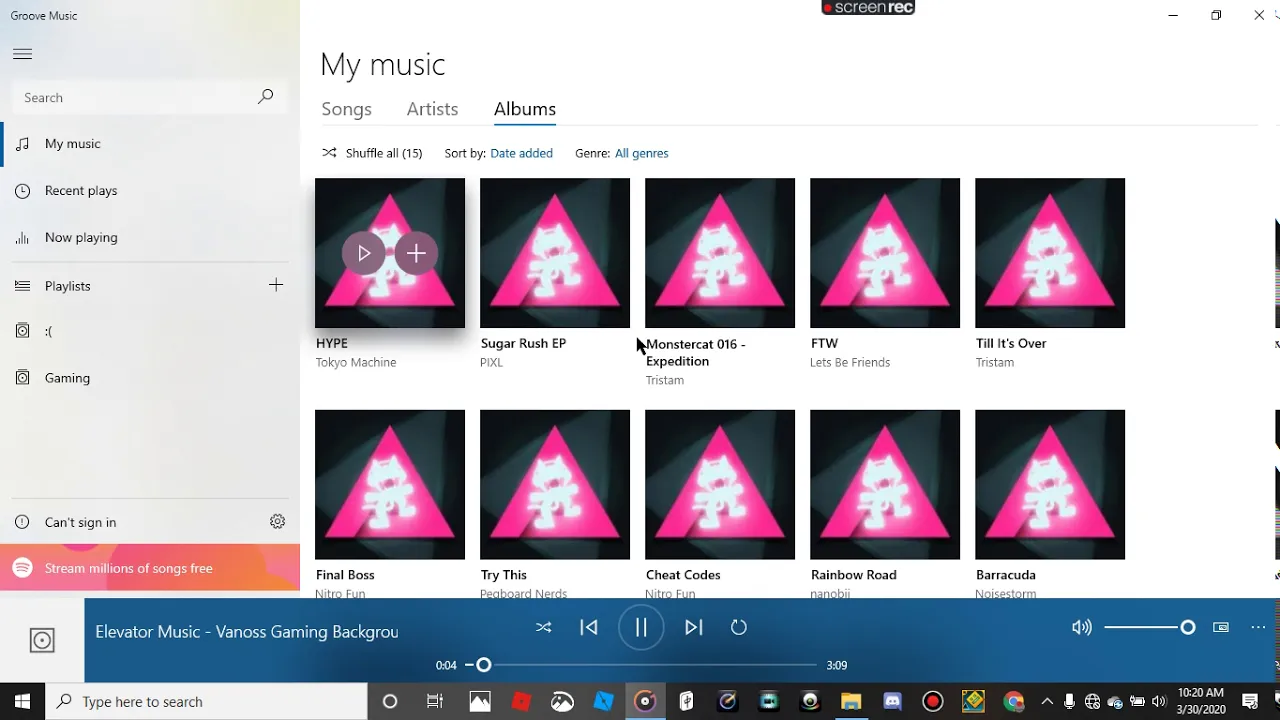Open the Gaming playlist

[x=150, y=378]
